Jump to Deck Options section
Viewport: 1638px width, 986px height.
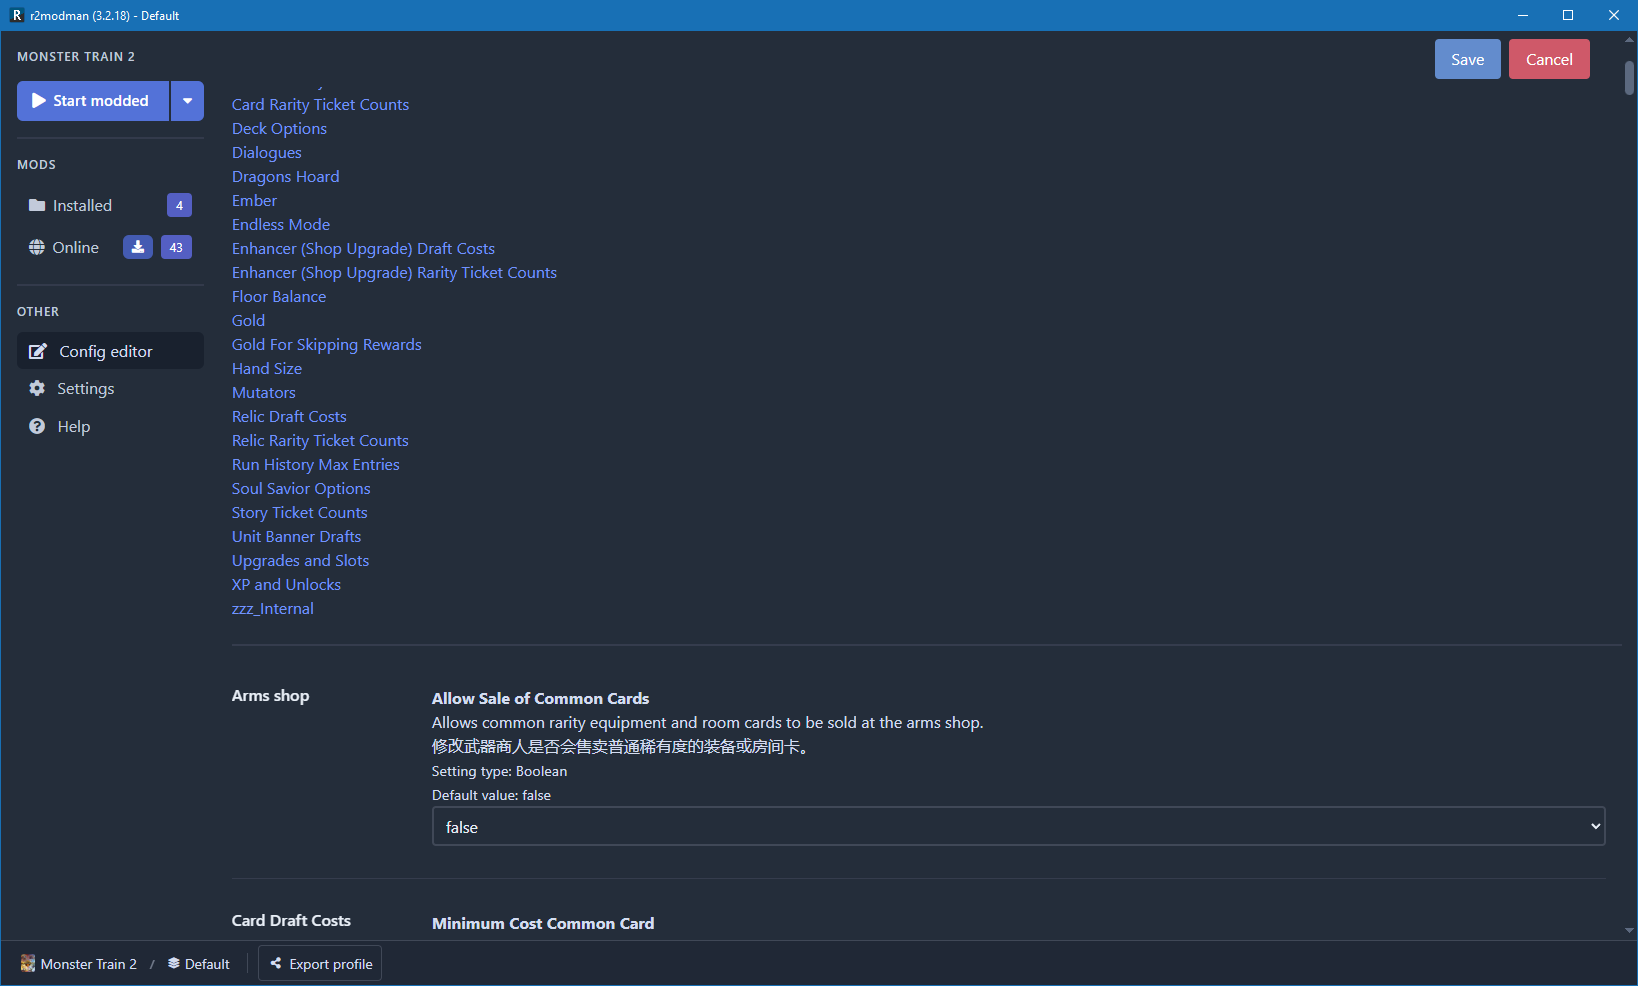(279, 128)
